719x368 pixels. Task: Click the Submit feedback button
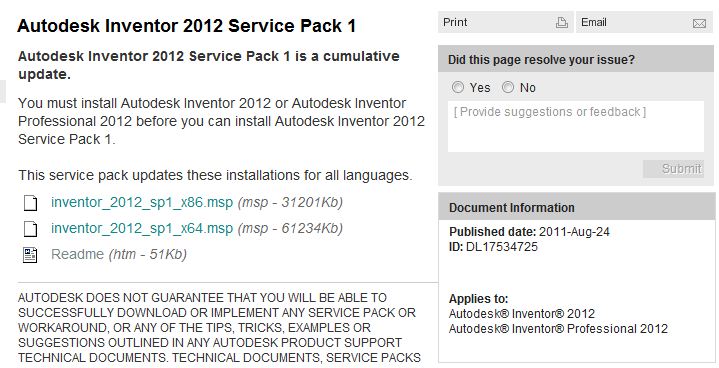tap(673, 169)
